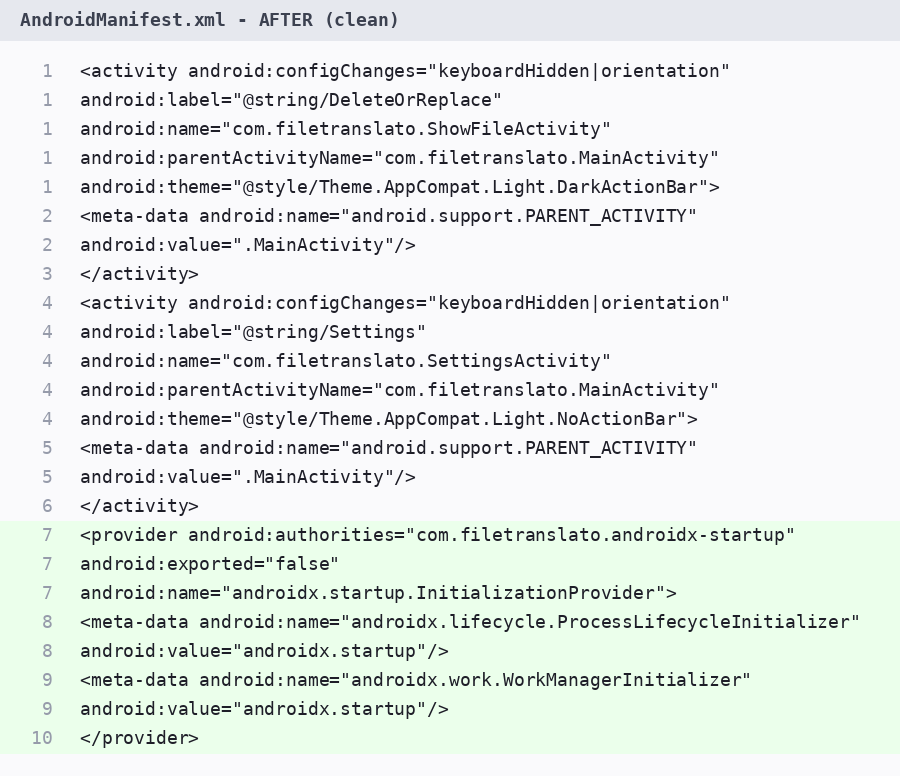Click line number 6 in the gutter
900x776 pixels.
point(47,506)
